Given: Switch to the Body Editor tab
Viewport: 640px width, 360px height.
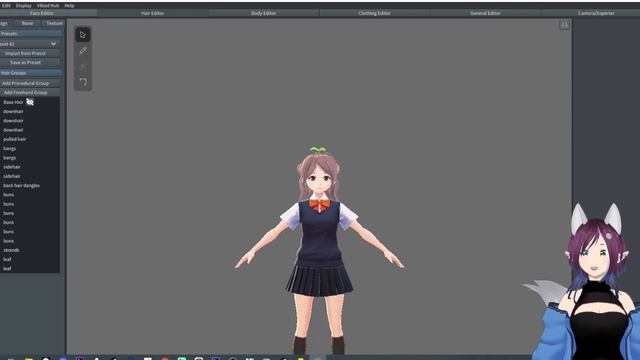Looking at the screenshot, I should pyautogui.click(x=263, y=13).
